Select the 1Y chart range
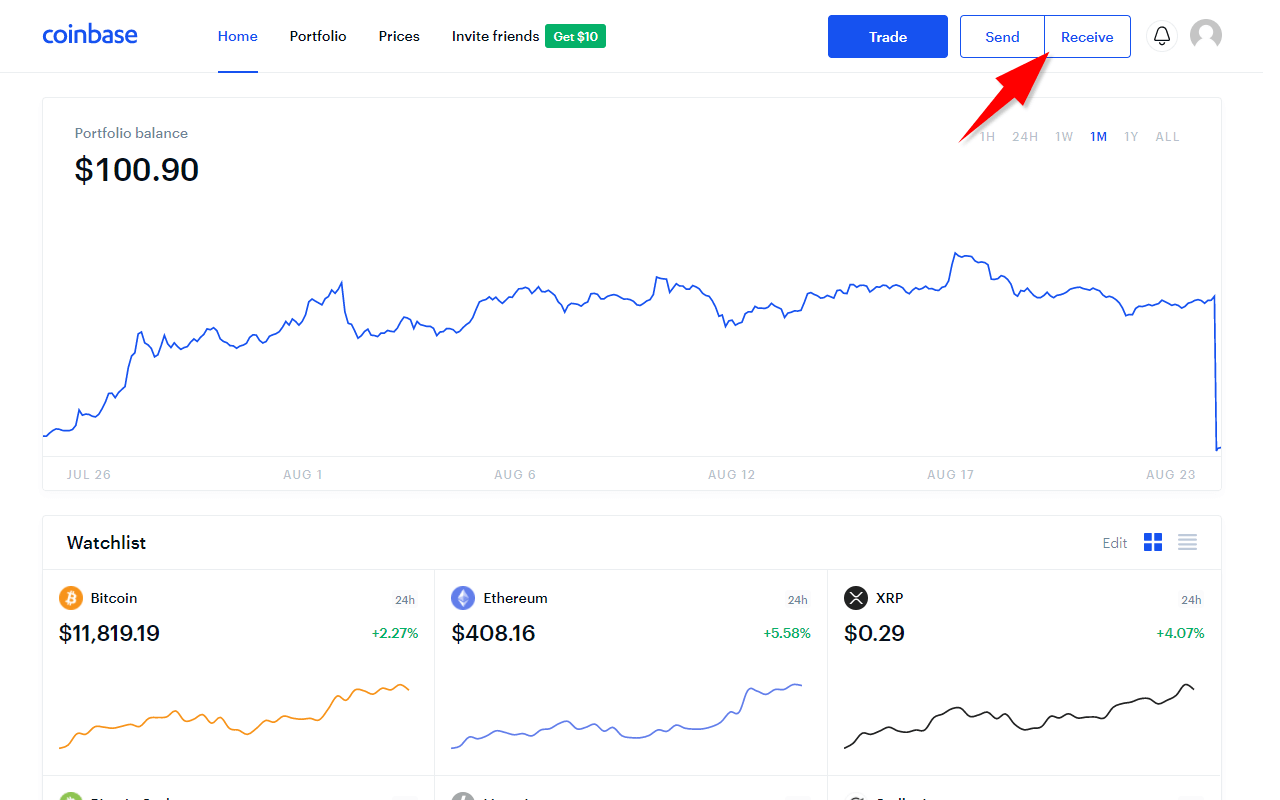This screenshot has width=1280, height=800. point(1131,137)
